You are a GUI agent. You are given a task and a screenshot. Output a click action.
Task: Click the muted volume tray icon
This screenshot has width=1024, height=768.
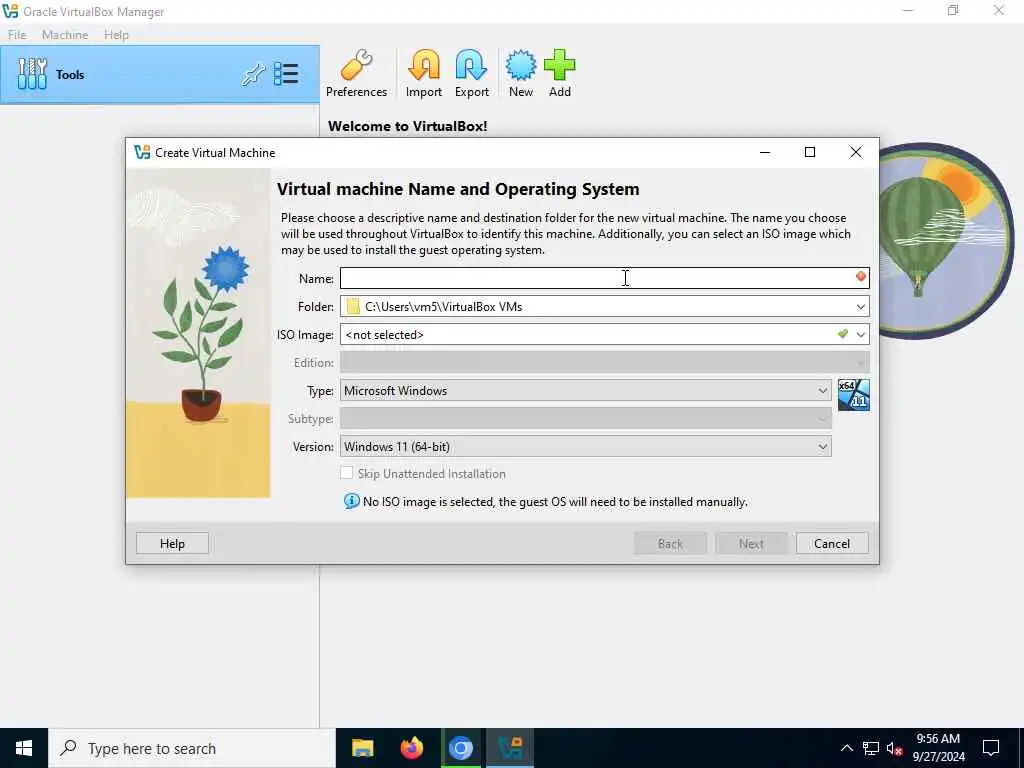click(x=894, y=748)
